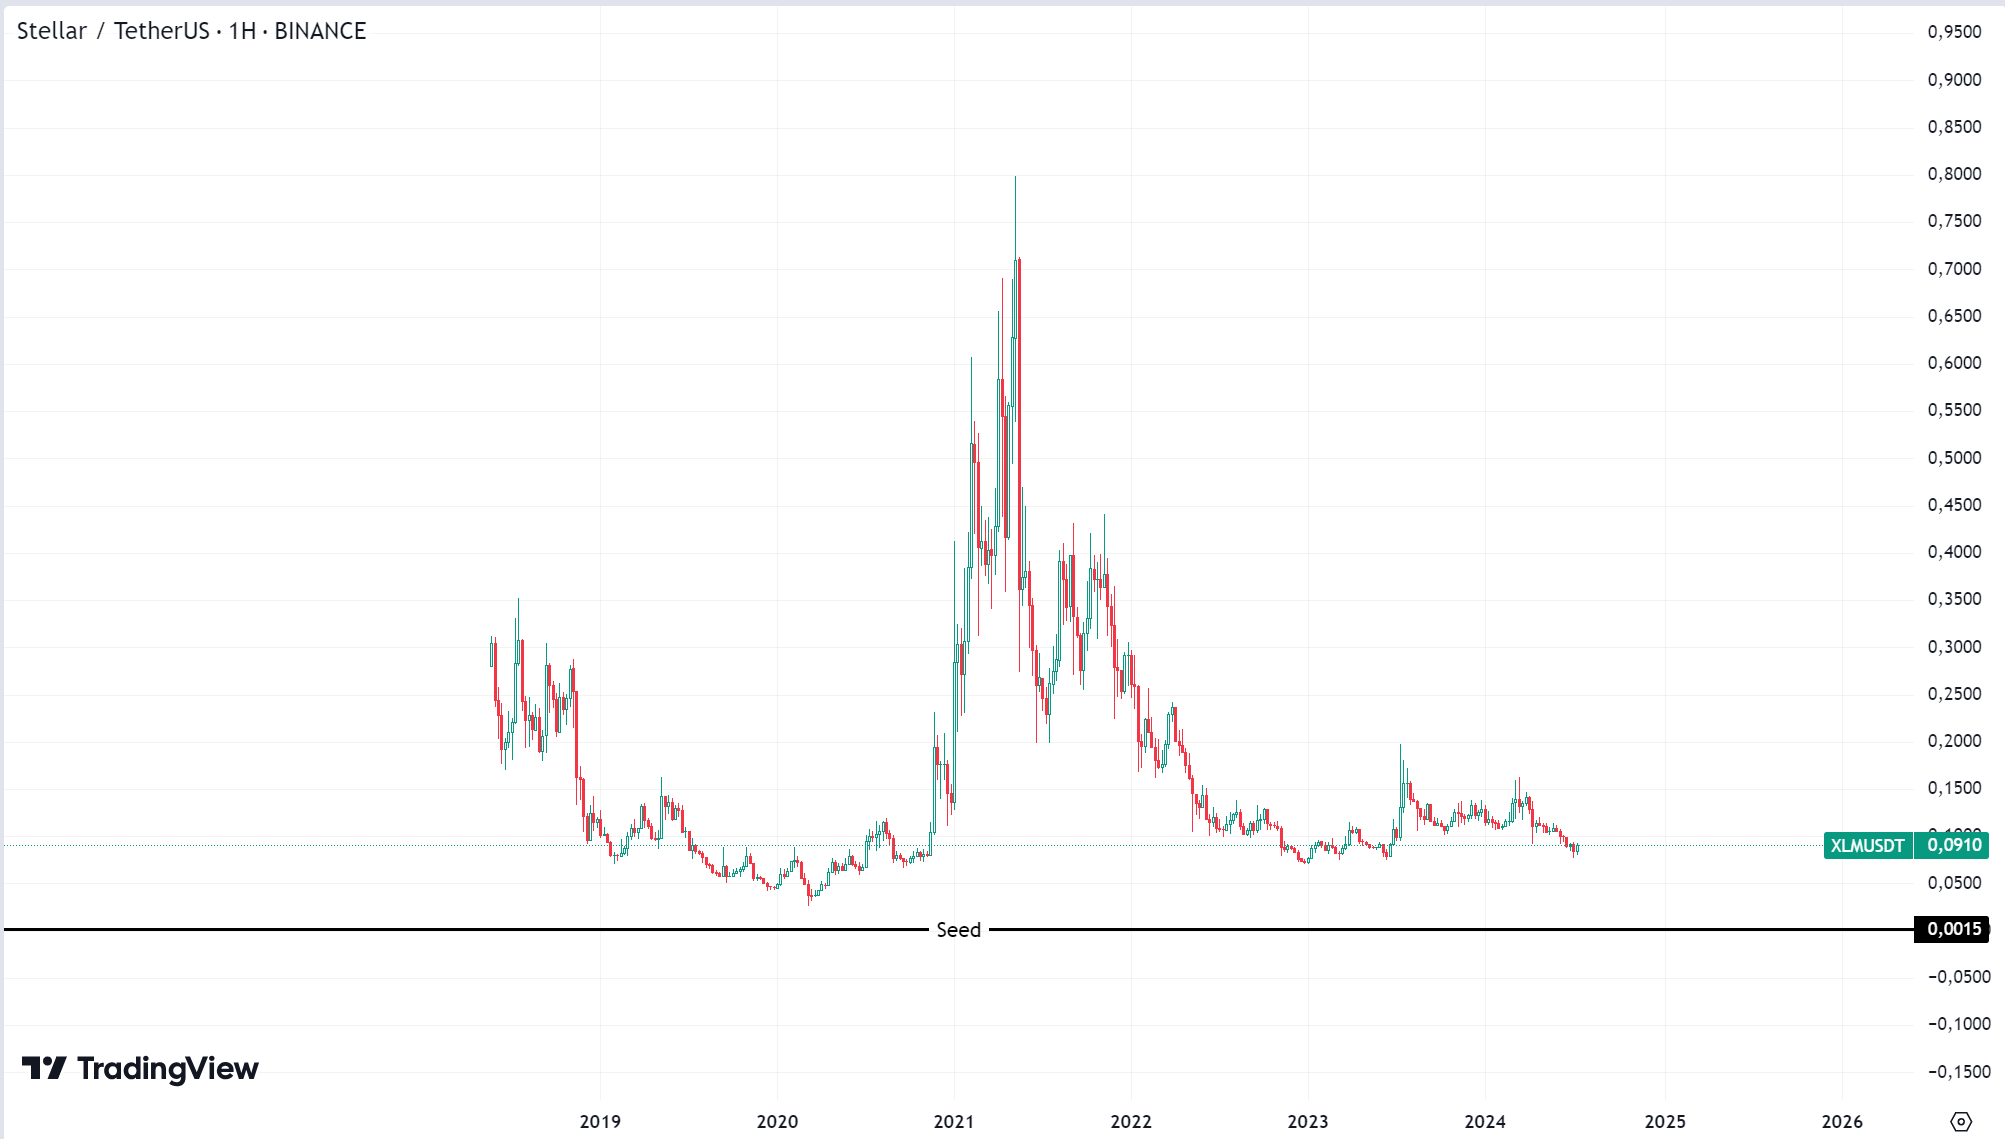Click the Stellar / TetherUS chart title
Screen dimensions: 2005x1139
[191, 31]
